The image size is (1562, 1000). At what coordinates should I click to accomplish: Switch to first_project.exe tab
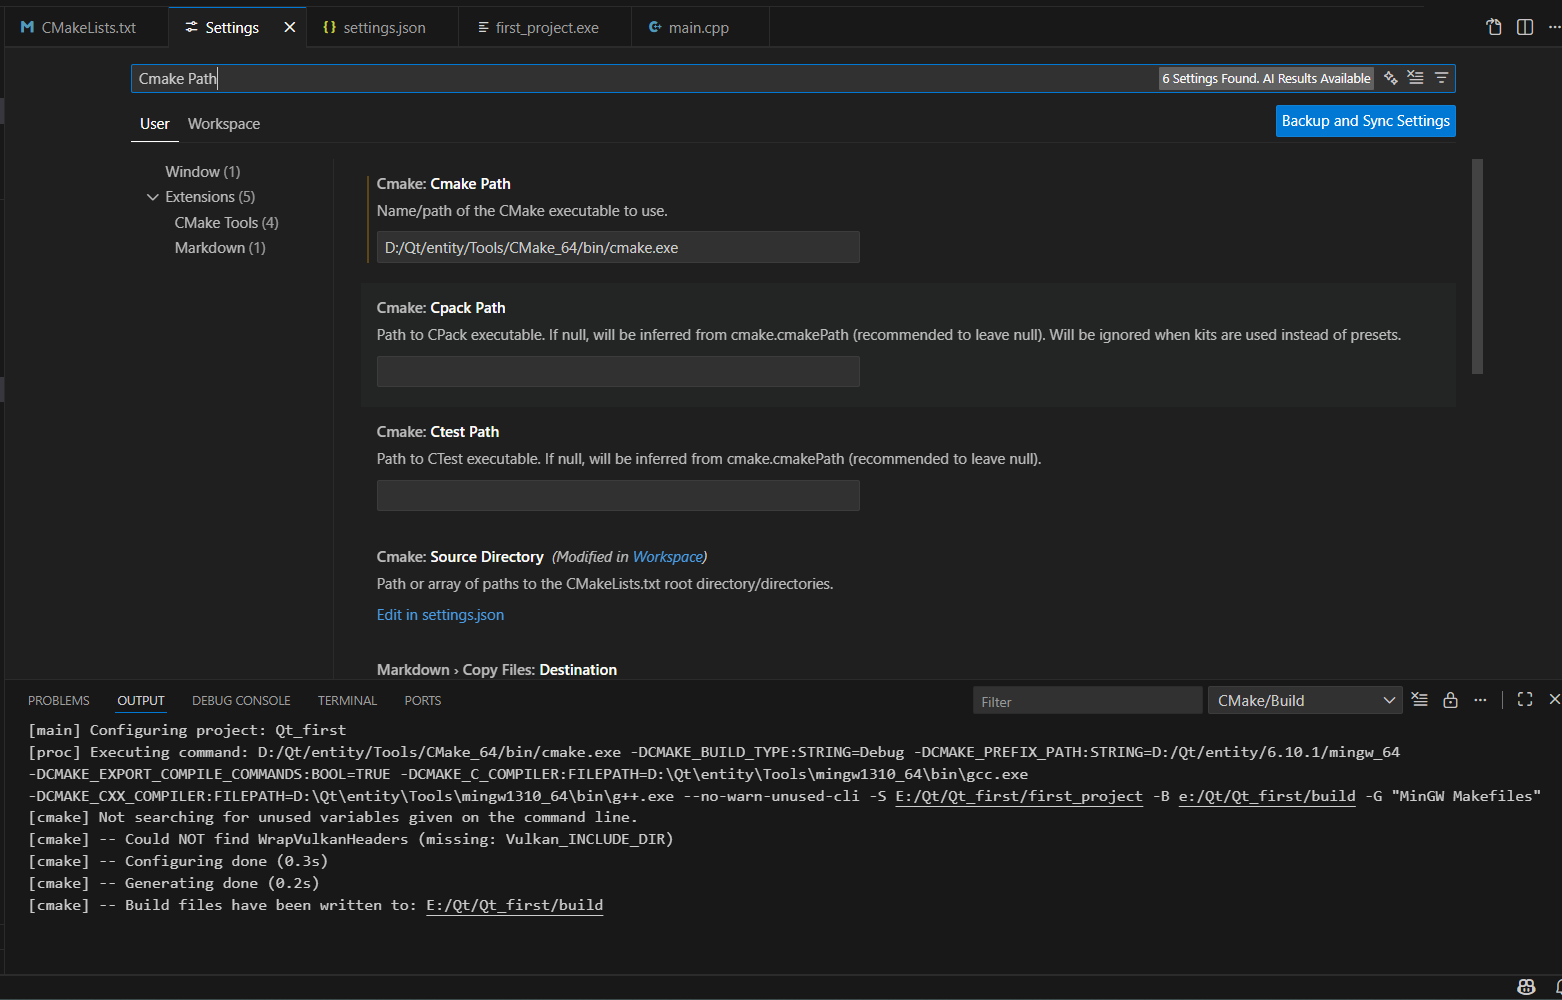546,27
